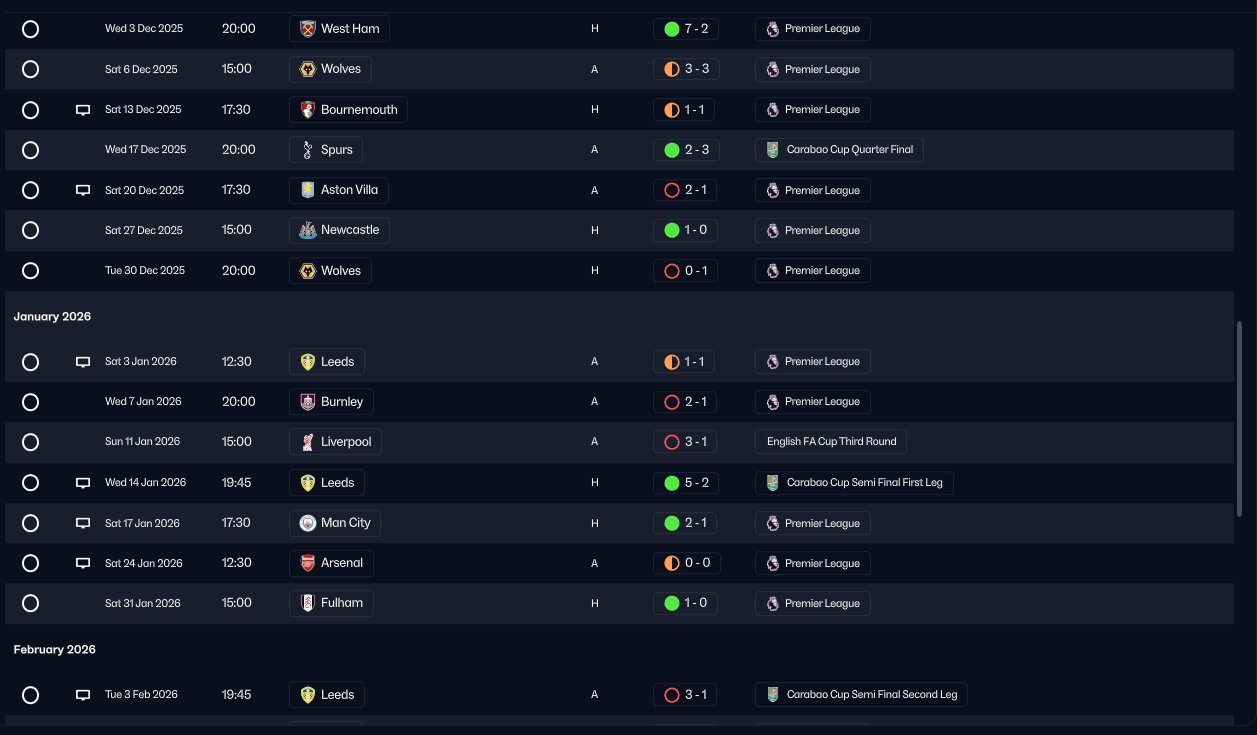The width and height of the screenshot is (1257, 735).
Task: Click the January 2026 section header
Action: click(x=52, y=316)
